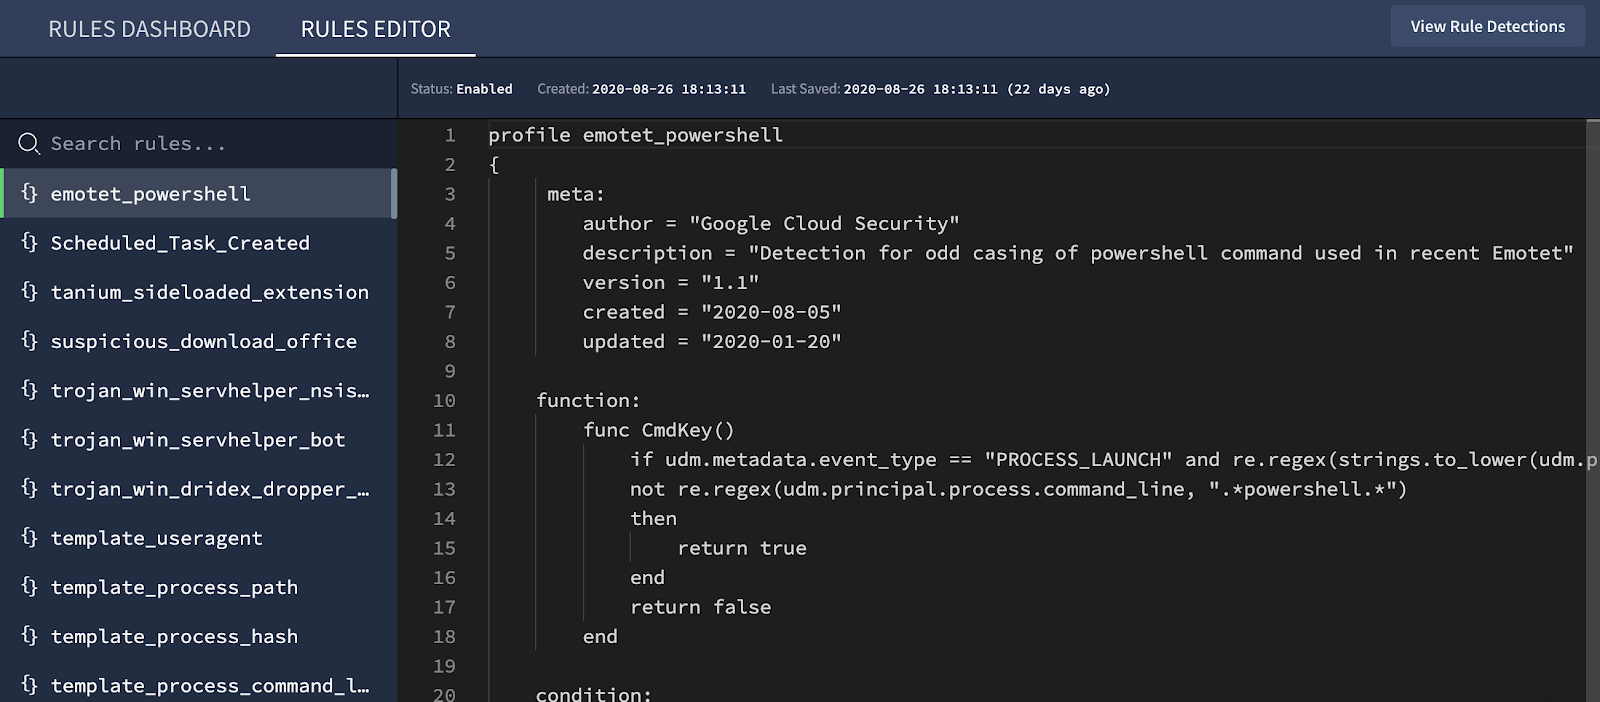
Task: Select the tanium_sideloaded_extension rule
Action: click(x=198, y=291)
